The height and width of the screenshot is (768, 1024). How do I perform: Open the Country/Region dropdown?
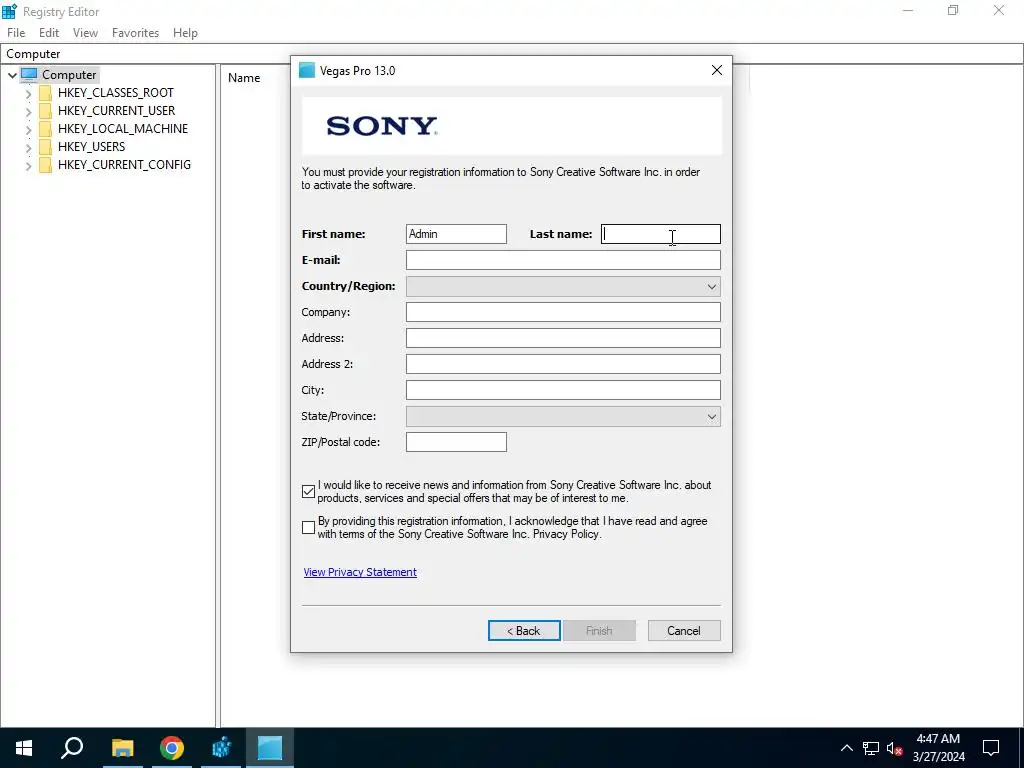[563, 286]
